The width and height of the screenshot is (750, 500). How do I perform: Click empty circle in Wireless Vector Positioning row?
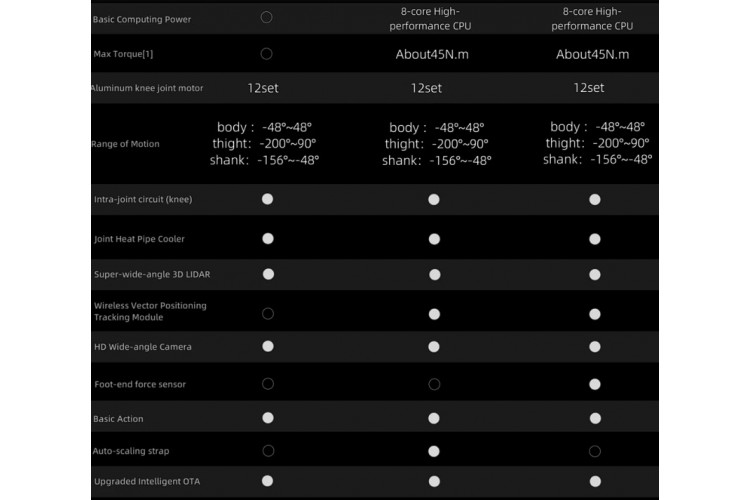coord(267,313)
